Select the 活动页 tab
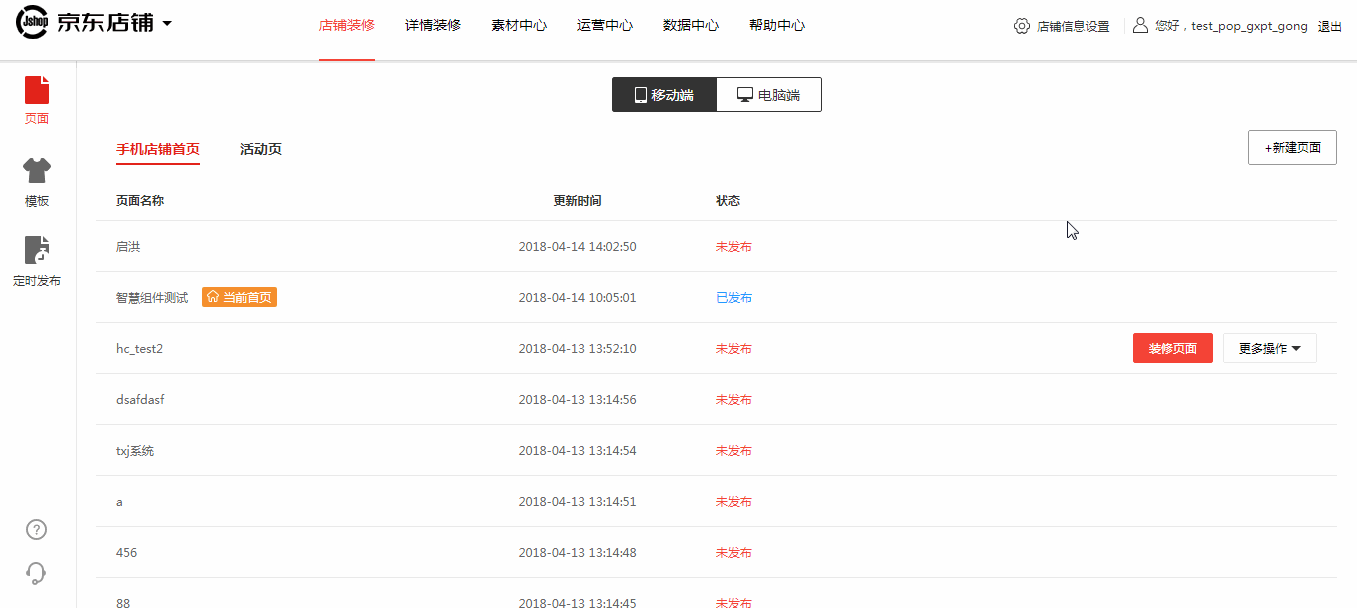 [x=261, y=149]
